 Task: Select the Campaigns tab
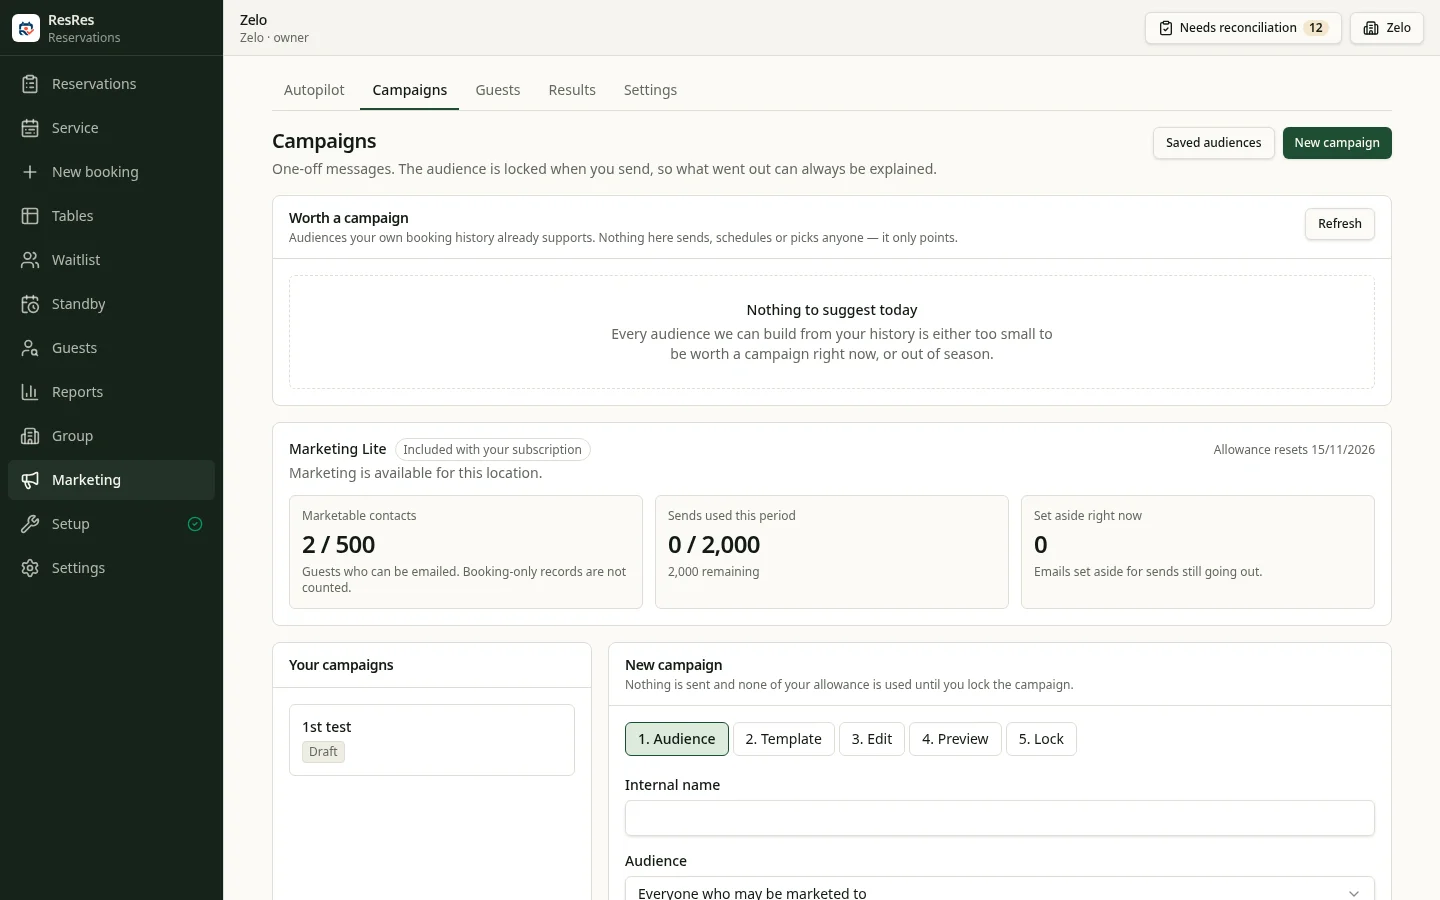[x=410, y=90]
